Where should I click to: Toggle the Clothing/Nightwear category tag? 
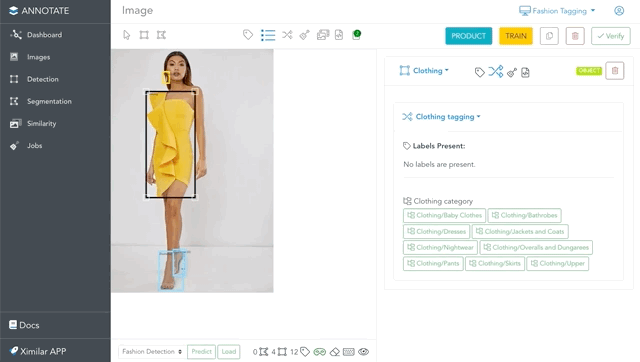440,247
